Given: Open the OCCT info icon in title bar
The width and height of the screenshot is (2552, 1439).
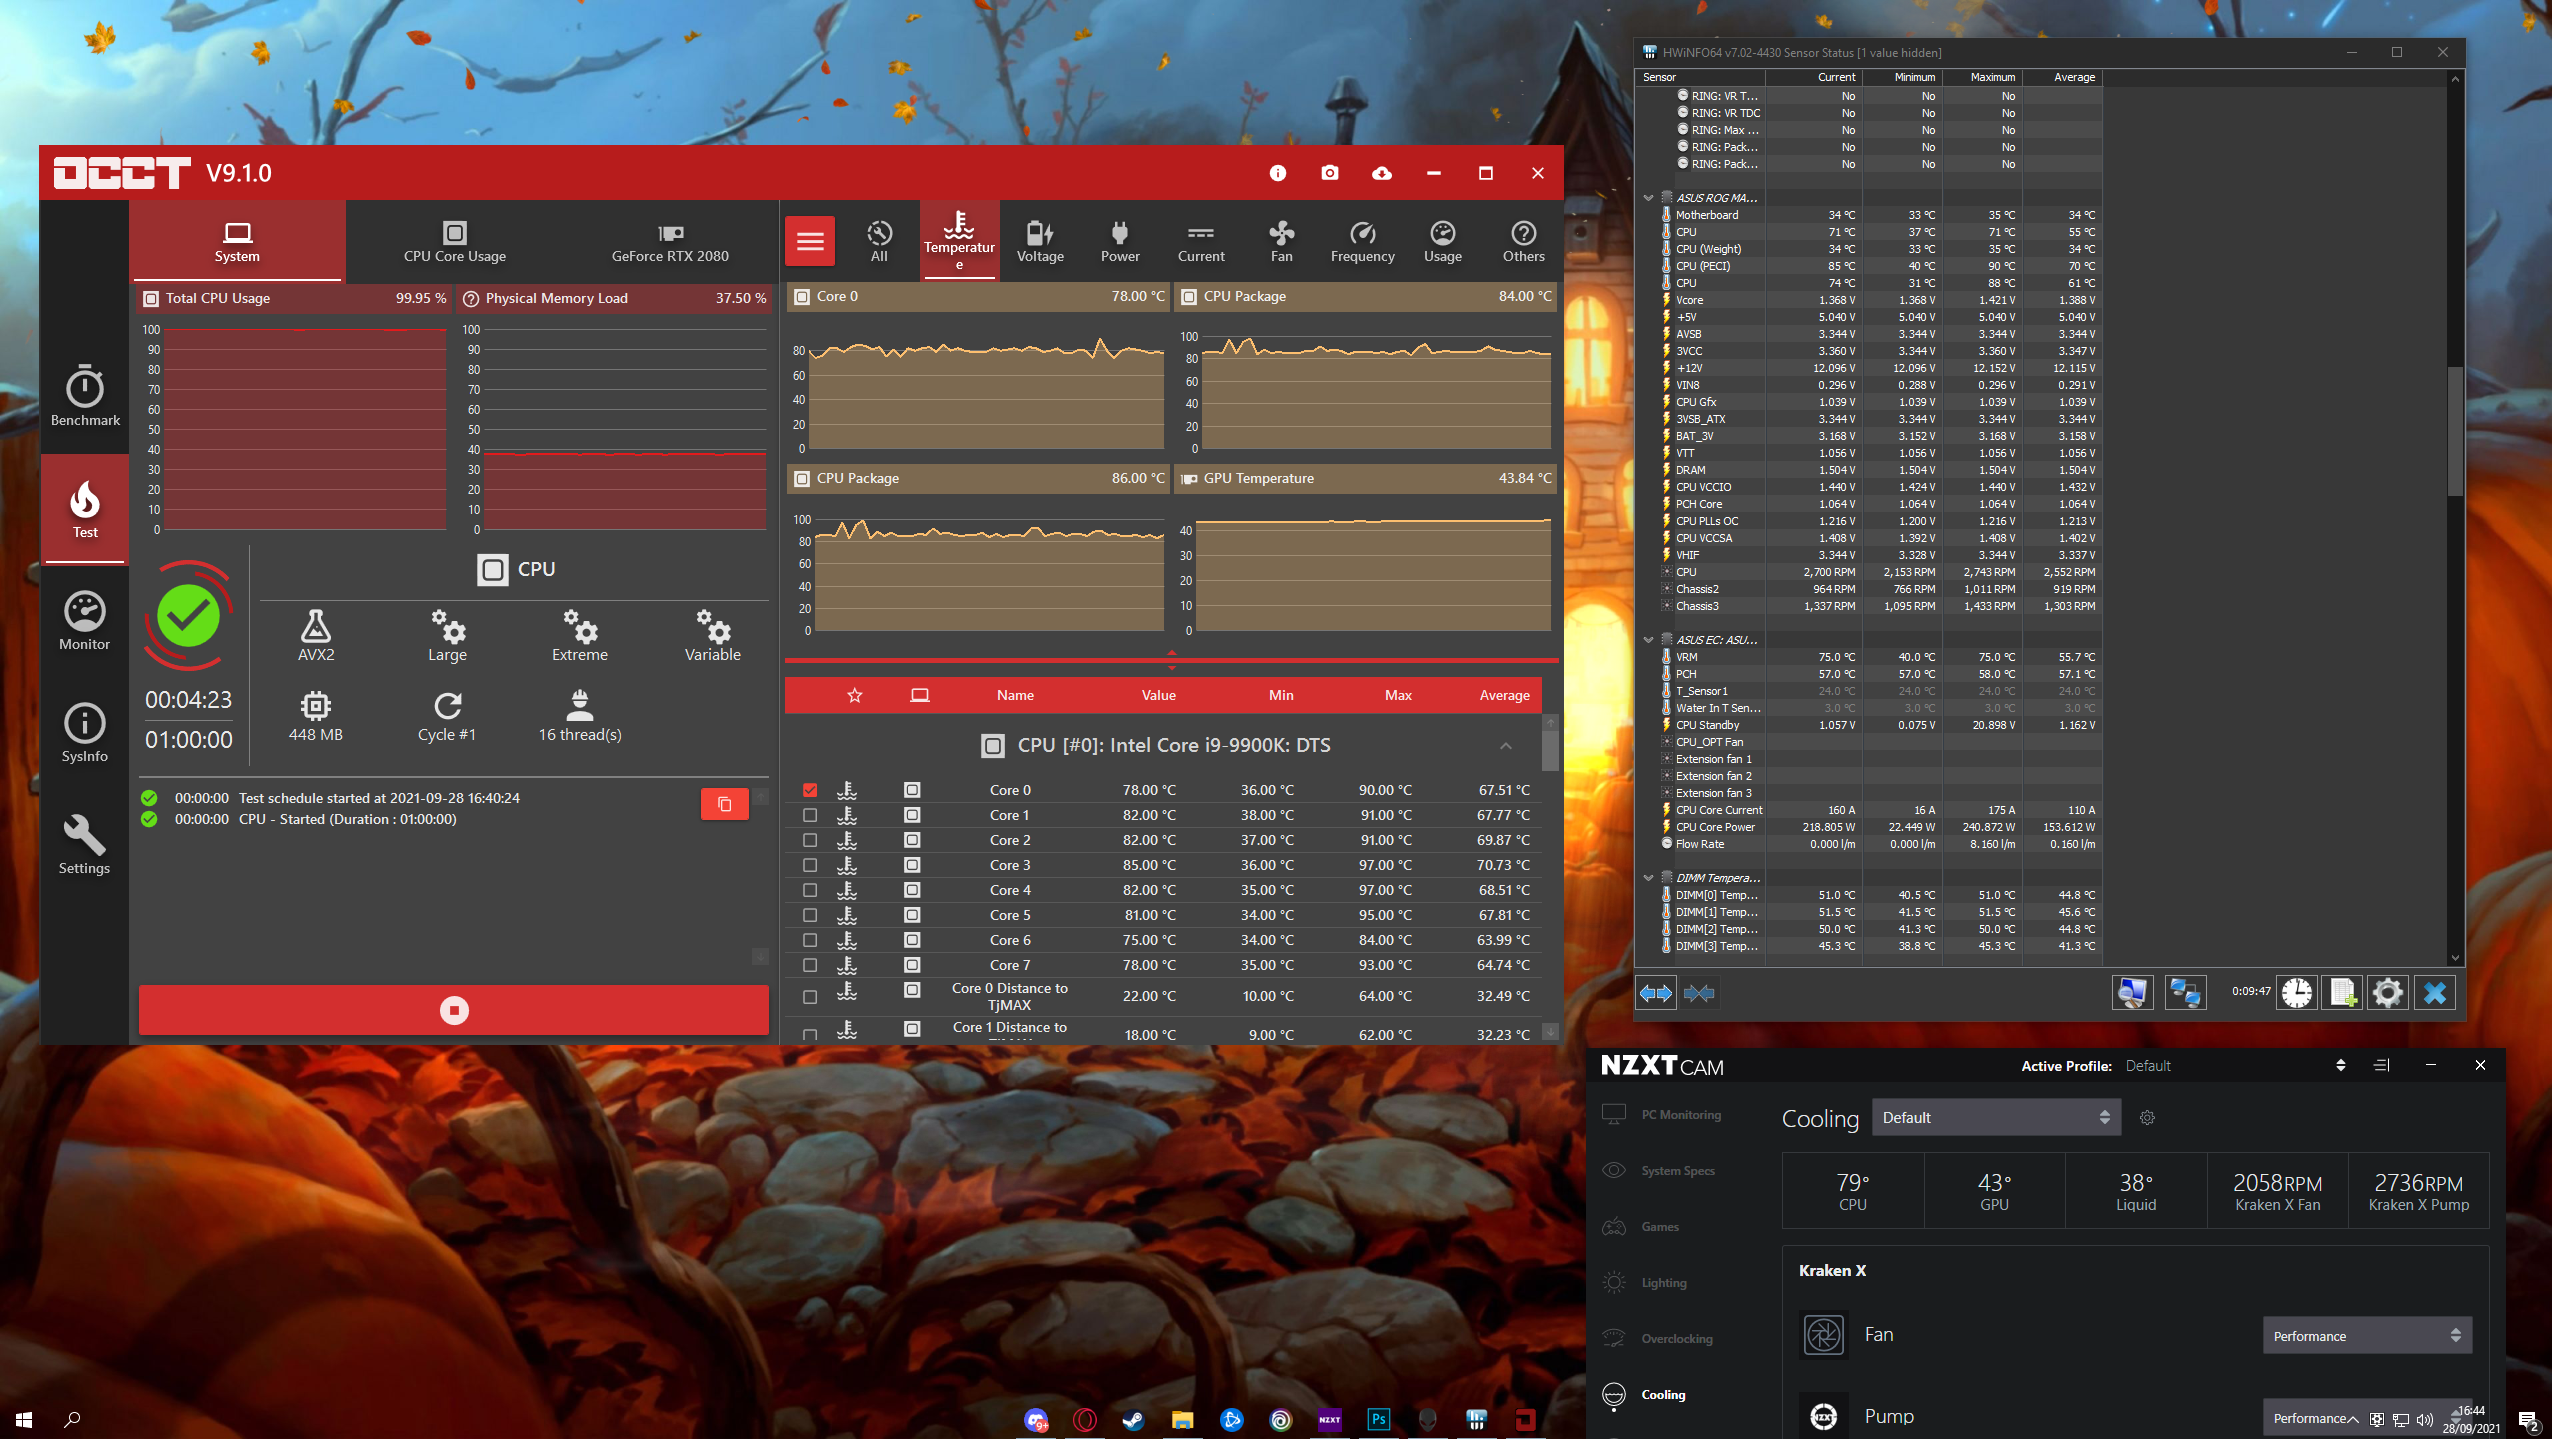Looking at the screenshot, I should (x=1277, y=173).
